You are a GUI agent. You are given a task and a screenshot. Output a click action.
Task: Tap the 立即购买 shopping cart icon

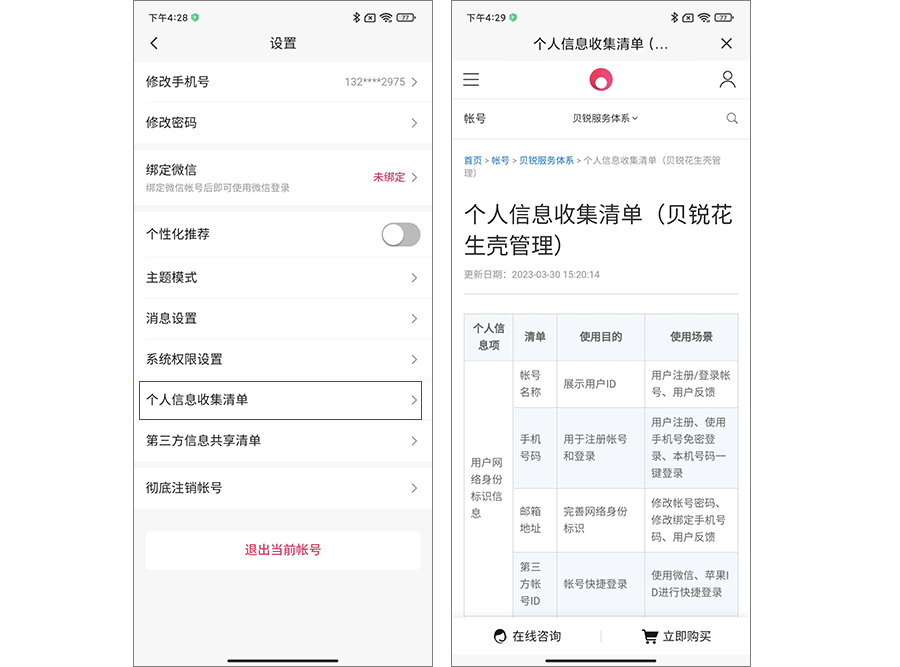(650, 636)
